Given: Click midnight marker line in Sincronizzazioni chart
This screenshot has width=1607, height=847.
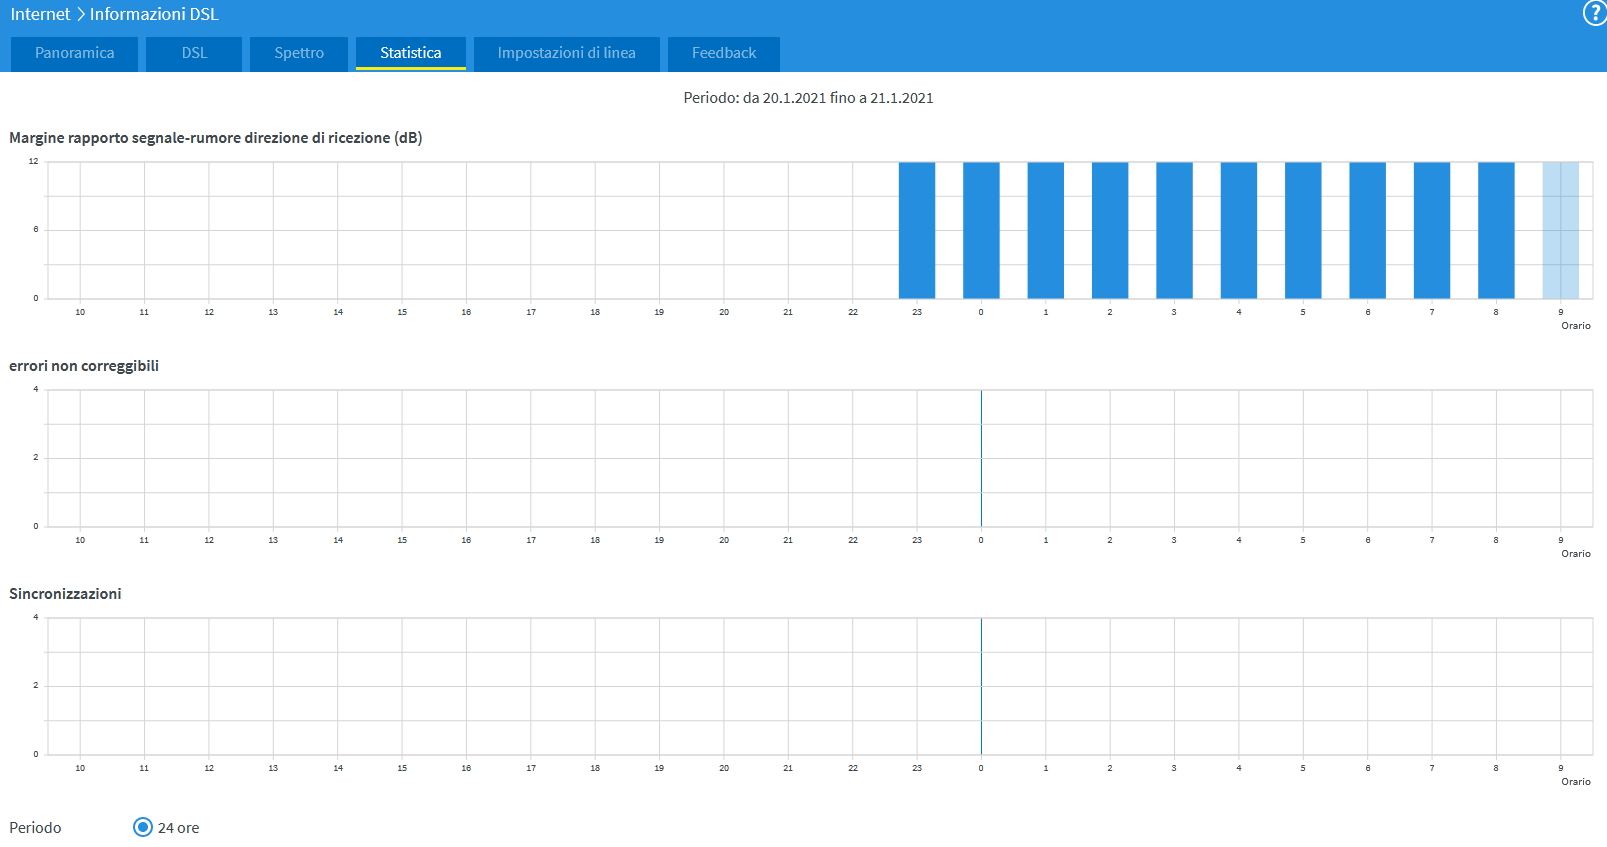Looking at the screenshot, I should tap(981, 686).
